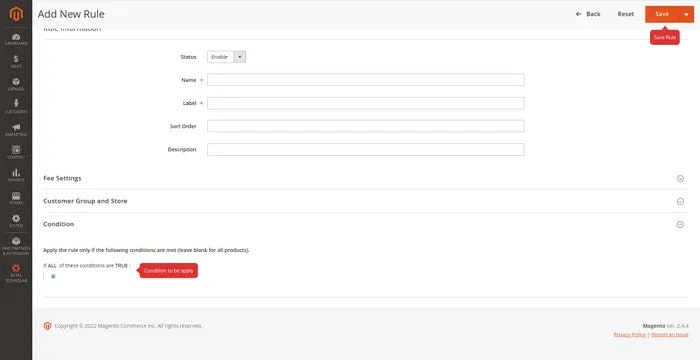700x360 pixels.
Task: Open the Status dropdown set to Enable
Action: point(226,57)
